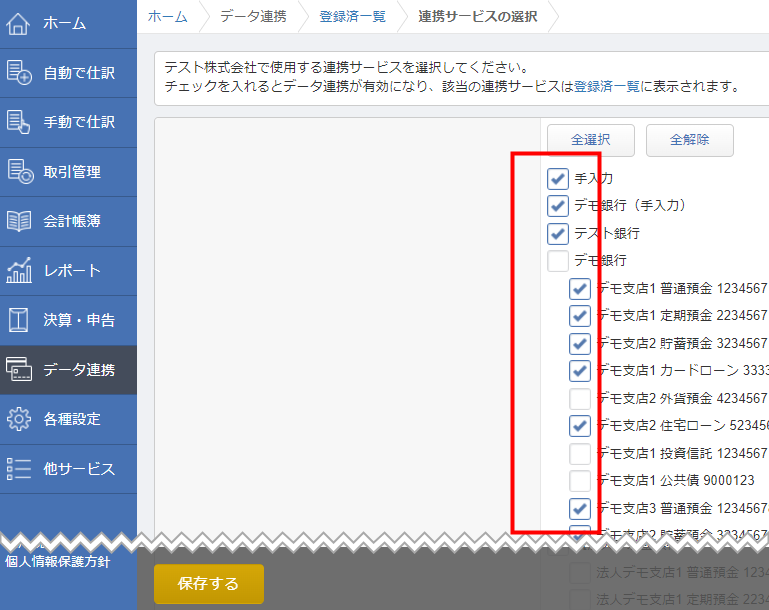Check the デモ支店1 投資信託 checkbox
769x610 pixels.
(580, 454)
